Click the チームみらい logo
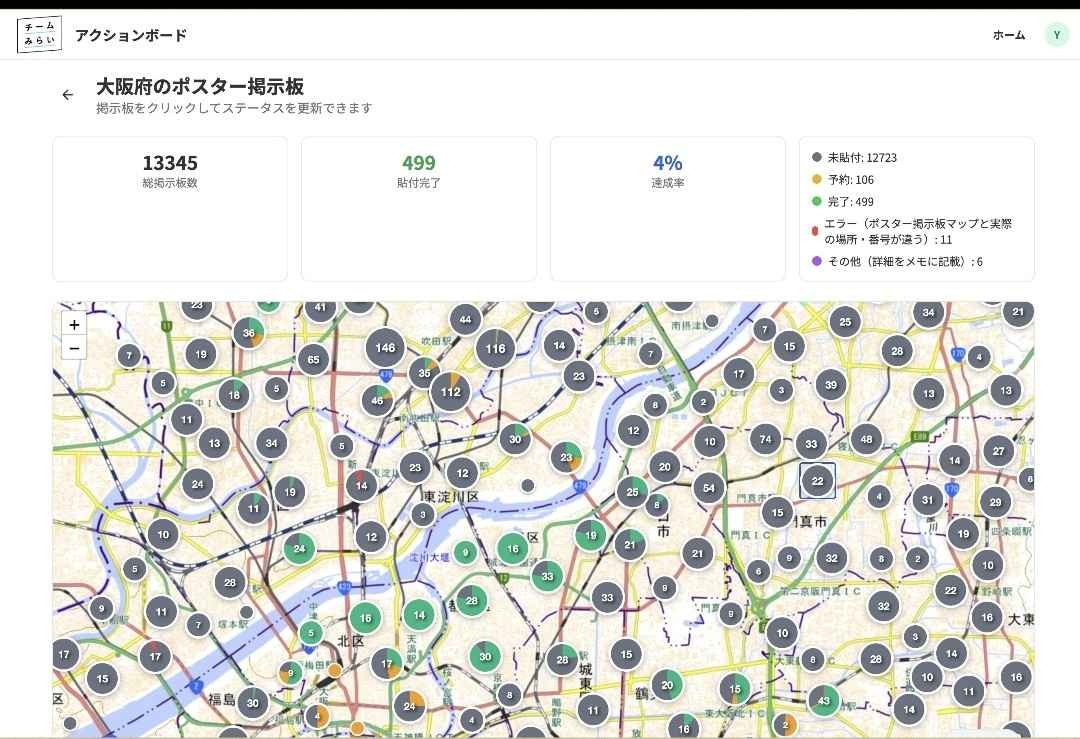 click(40, 35)
